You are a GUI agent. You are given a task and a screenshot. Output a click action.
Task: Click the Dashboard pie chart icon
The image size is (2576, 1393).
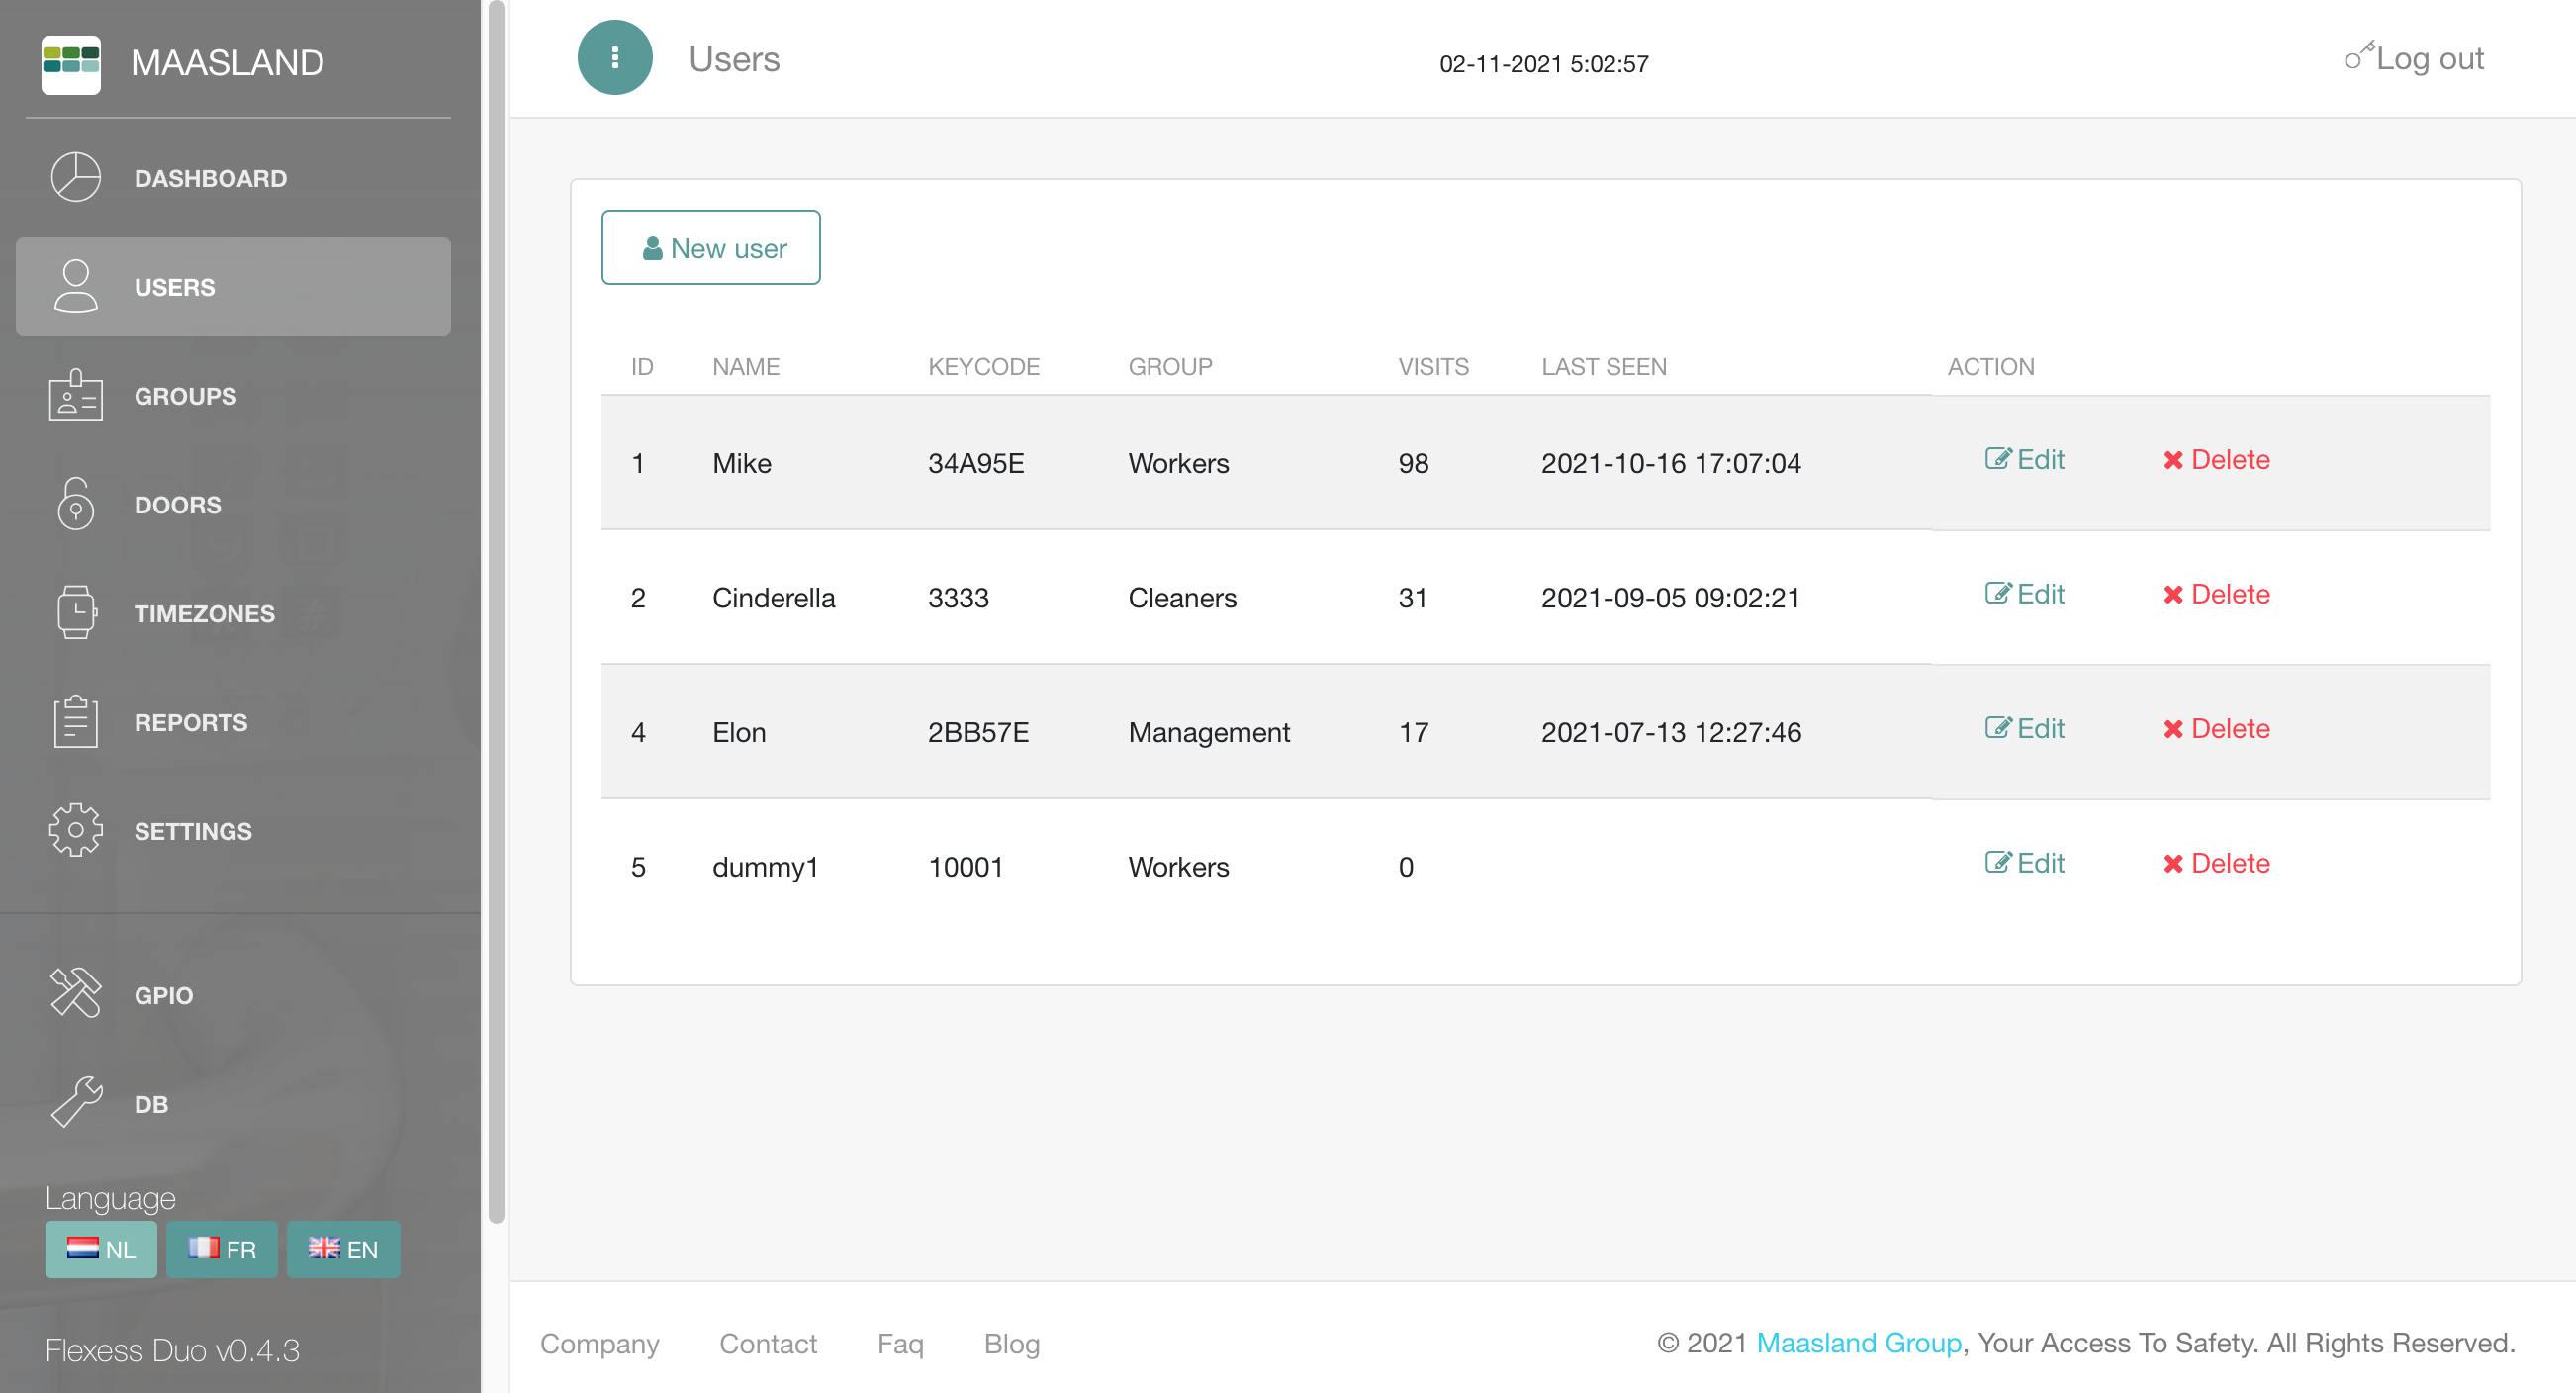pos(76,178)
